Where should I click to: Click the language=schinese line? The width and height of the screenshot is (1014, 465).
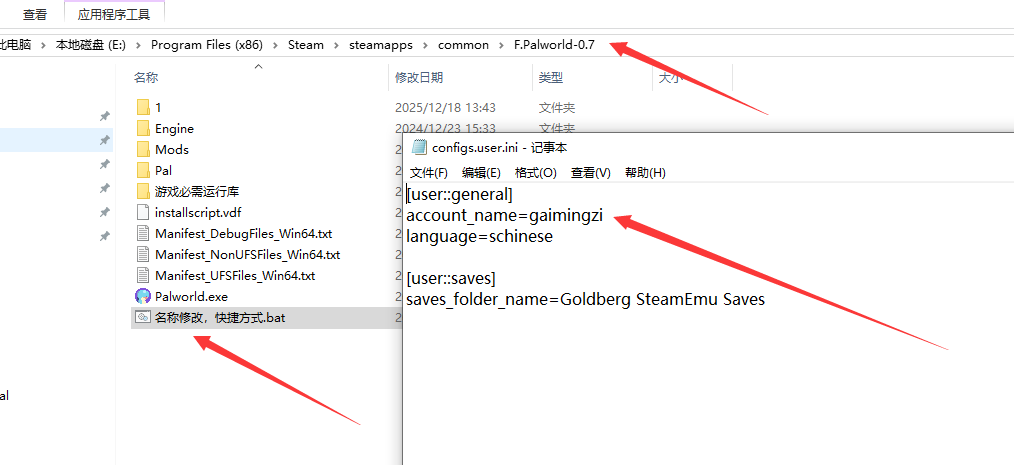479,237
